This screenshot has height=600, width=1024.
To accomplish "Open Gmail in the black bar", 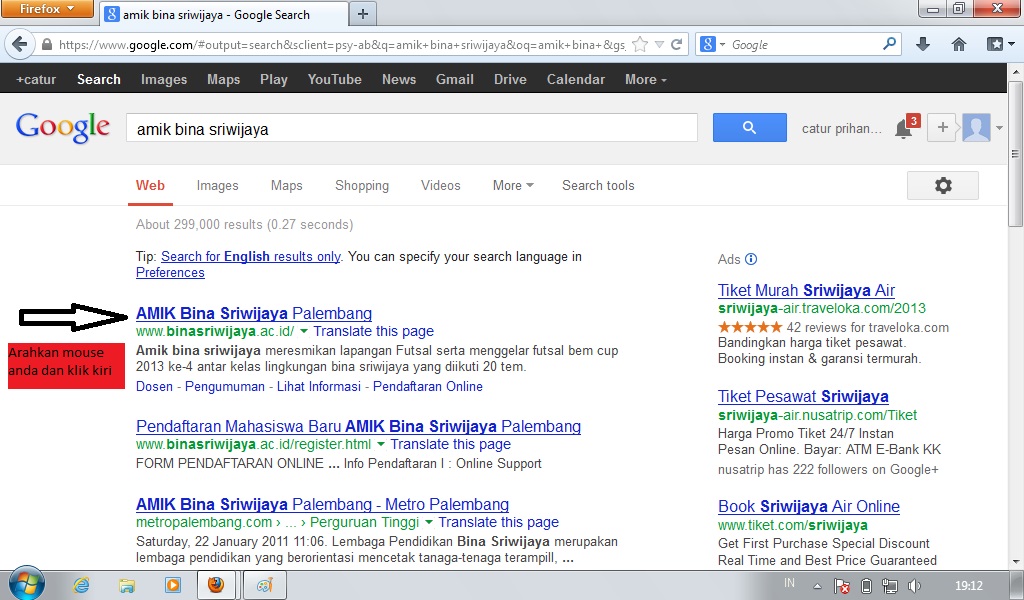I will click(455, 79).
